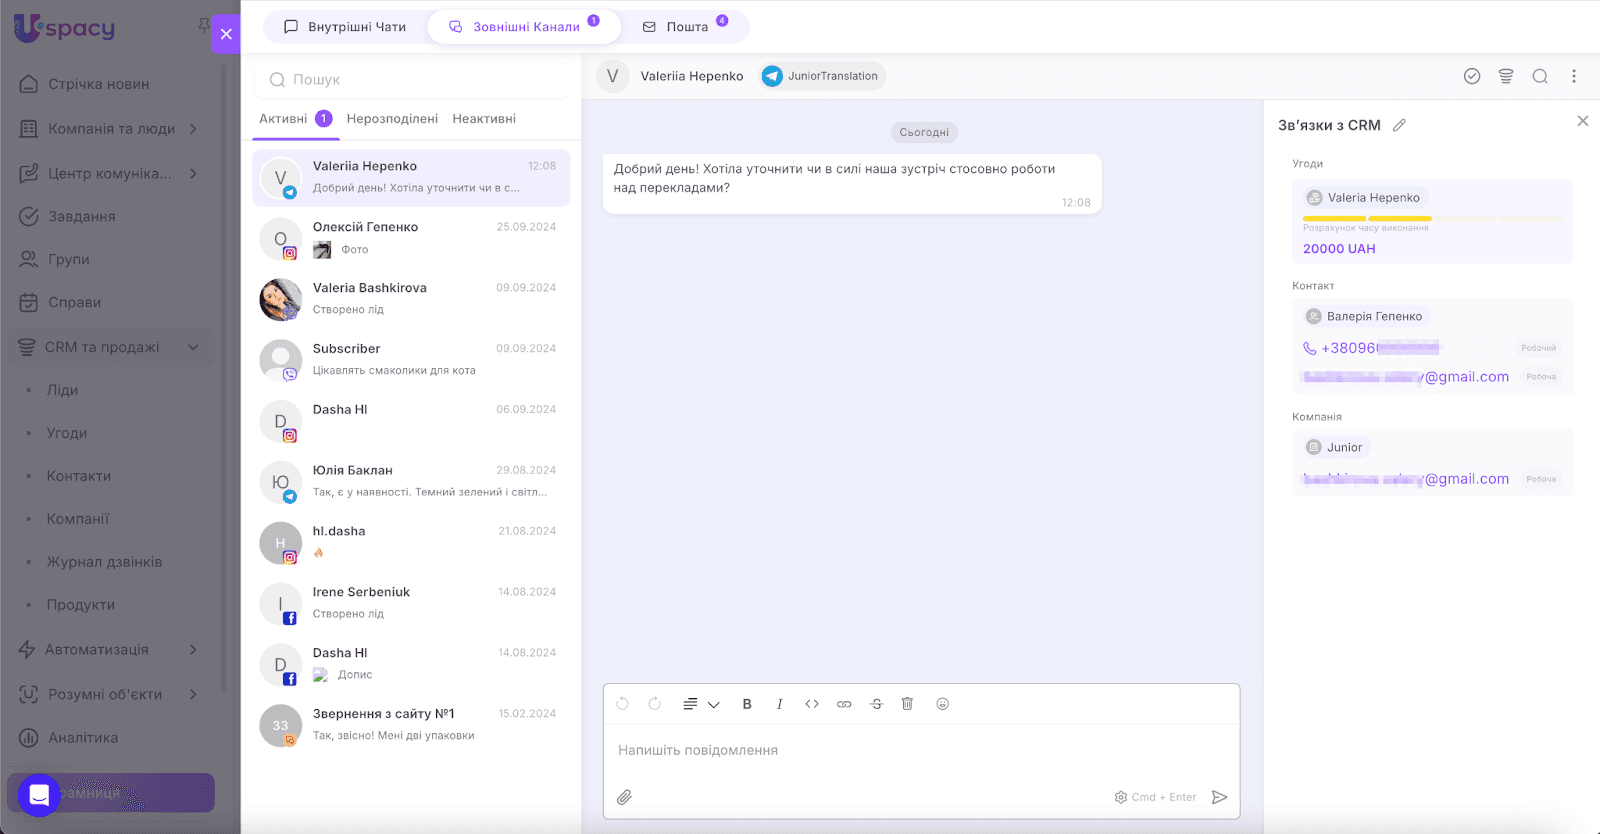Viewport: 1600px width, 834px height.
Task: Open the JuniorTranslation channel badge
Action: [x=822, y=76]
